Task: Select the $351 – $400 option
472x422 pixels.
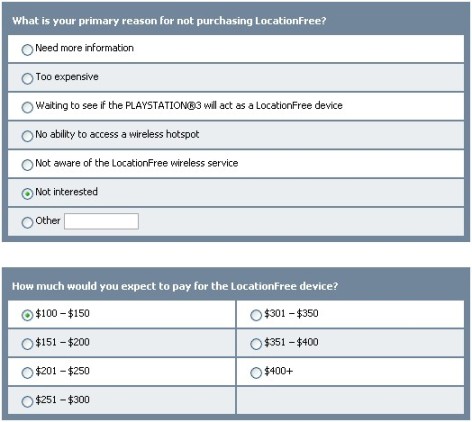Action: click(256, 344)
